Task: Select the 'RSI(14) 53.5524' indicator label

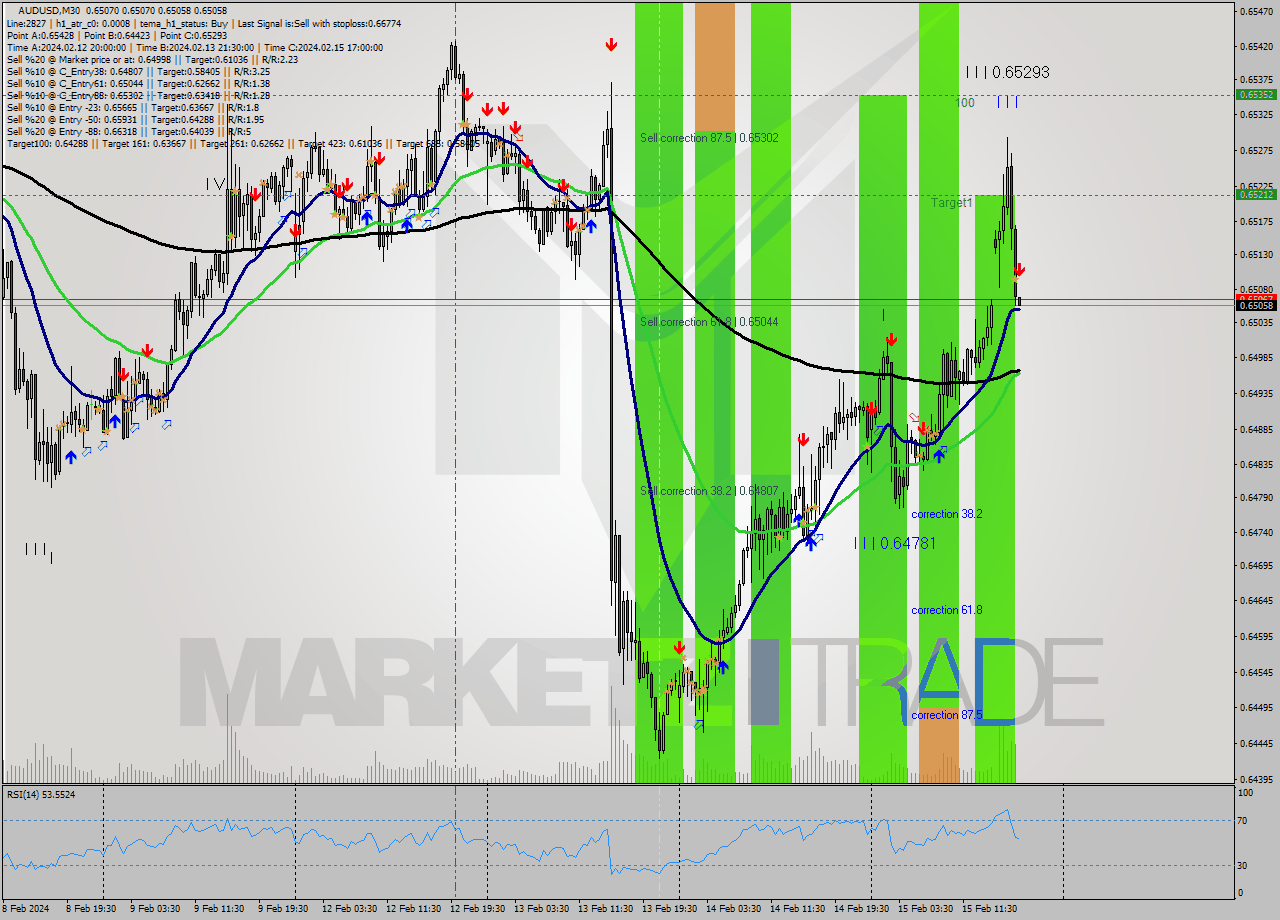Action: [x=41, y=794]
